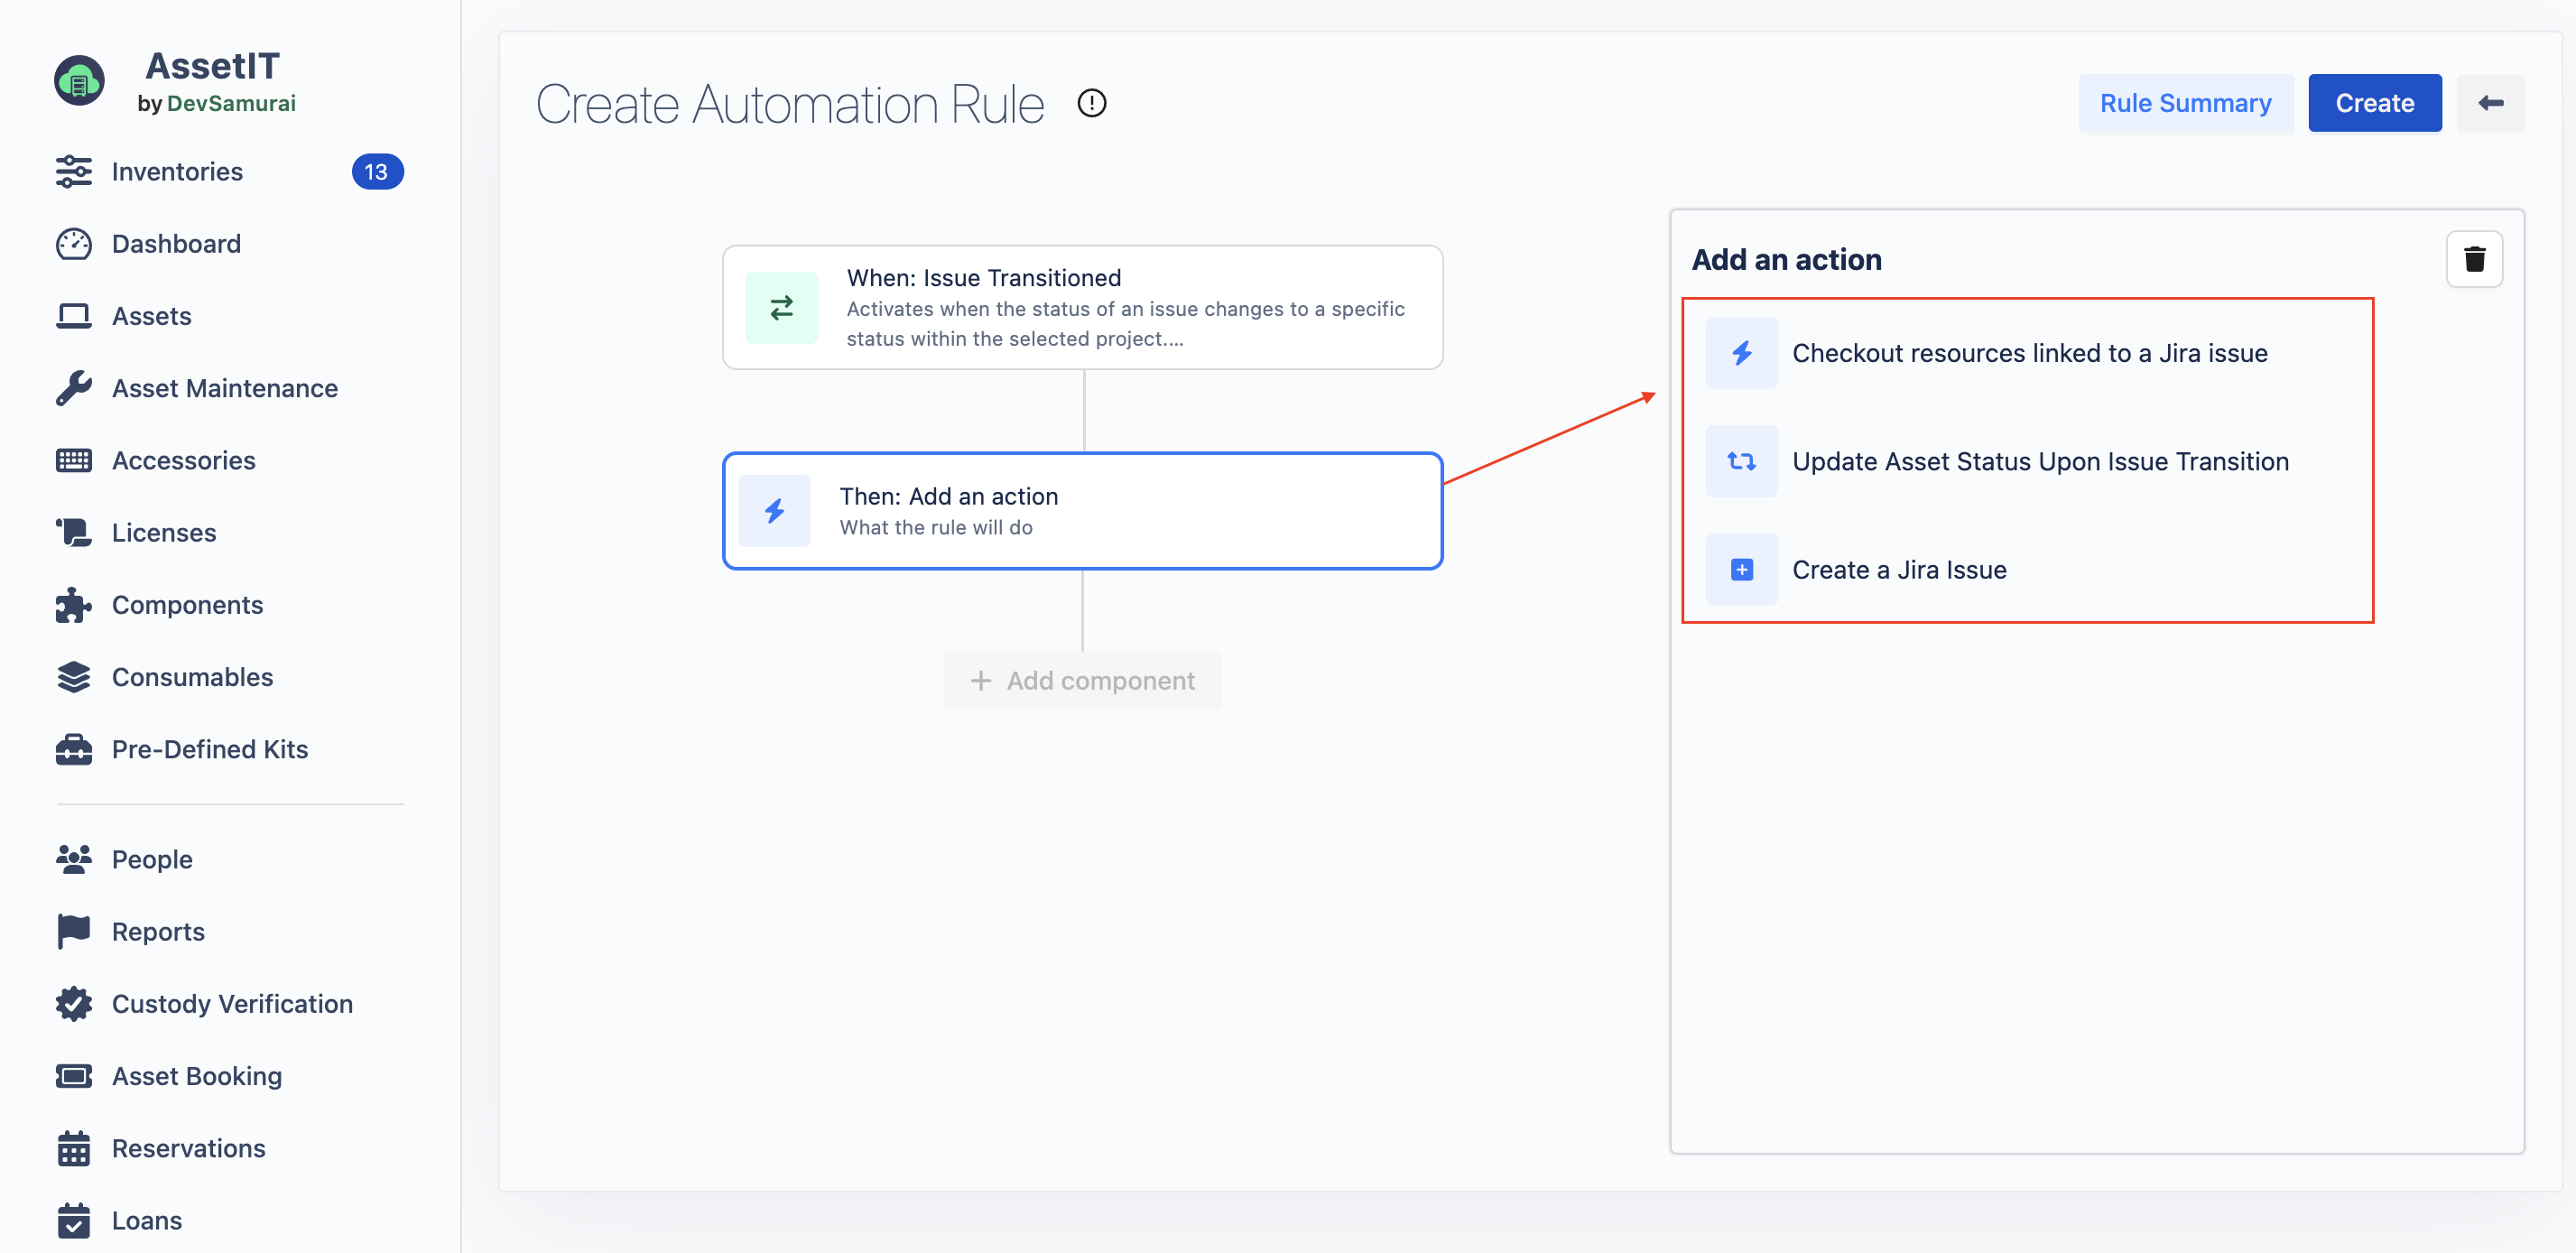Click the Update Asset Status cycle icon

[1740, 461]
